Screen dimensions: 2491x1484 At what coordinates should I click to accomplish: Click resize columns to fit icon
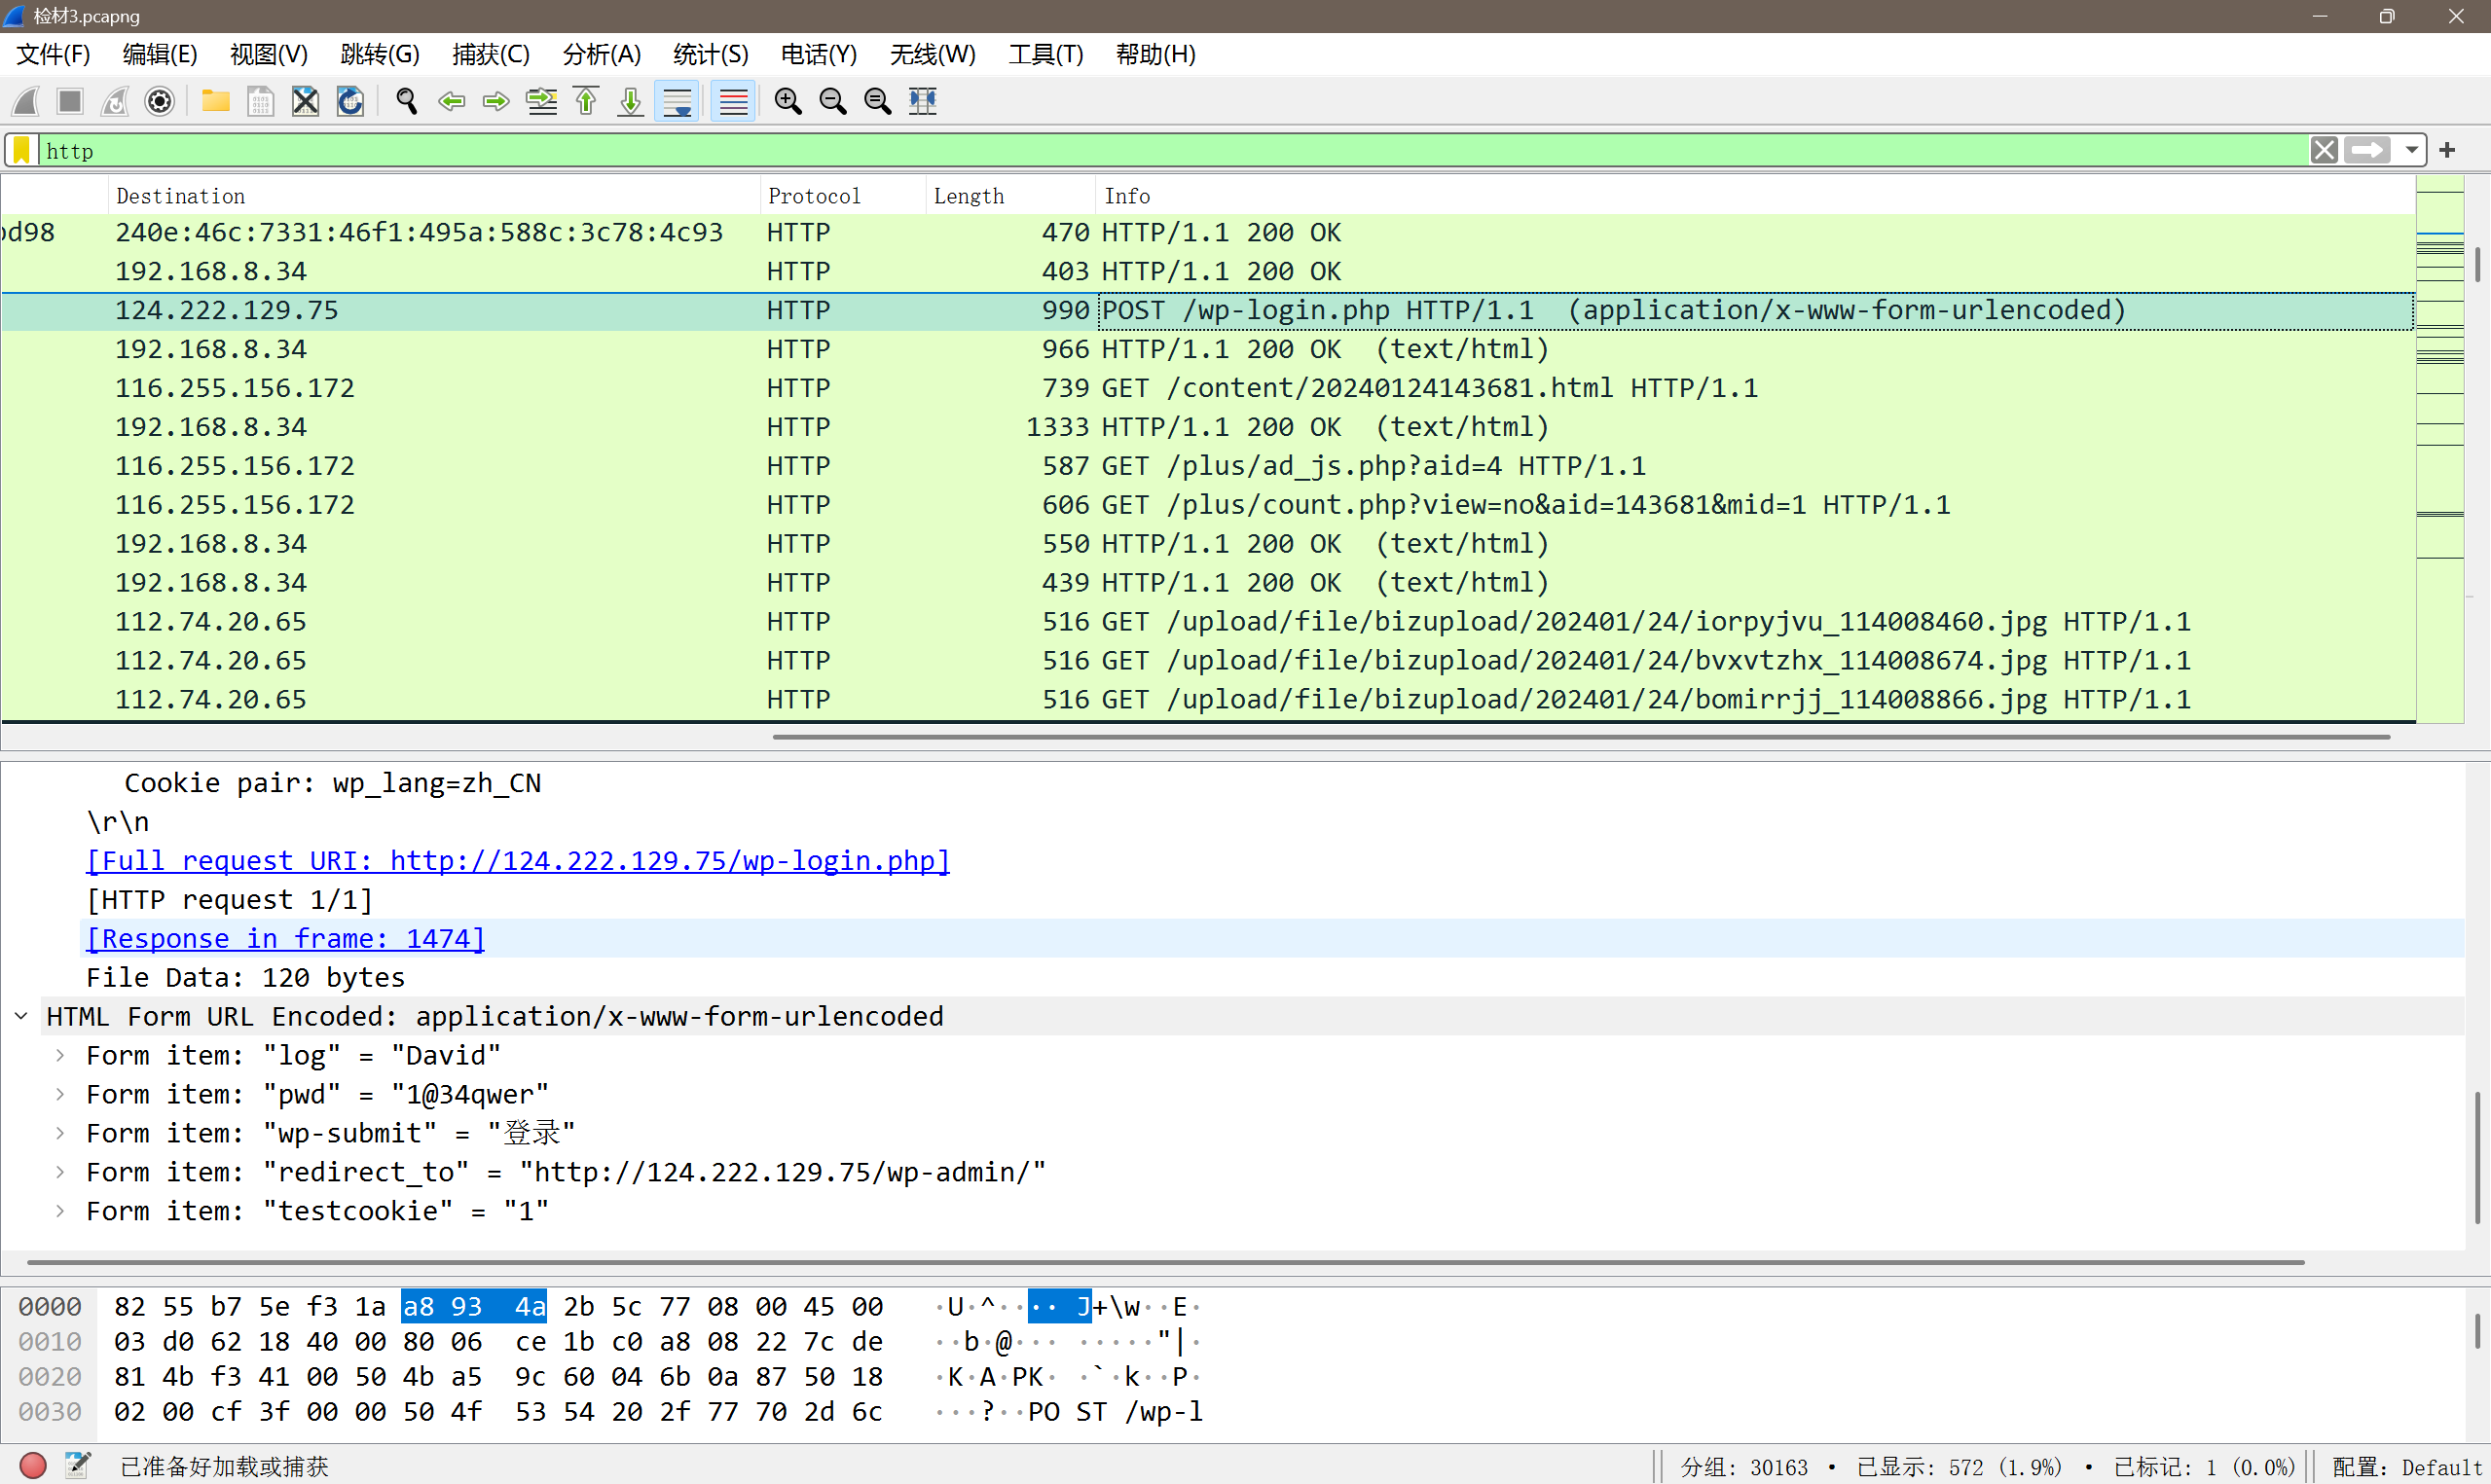tap(922, 101)
